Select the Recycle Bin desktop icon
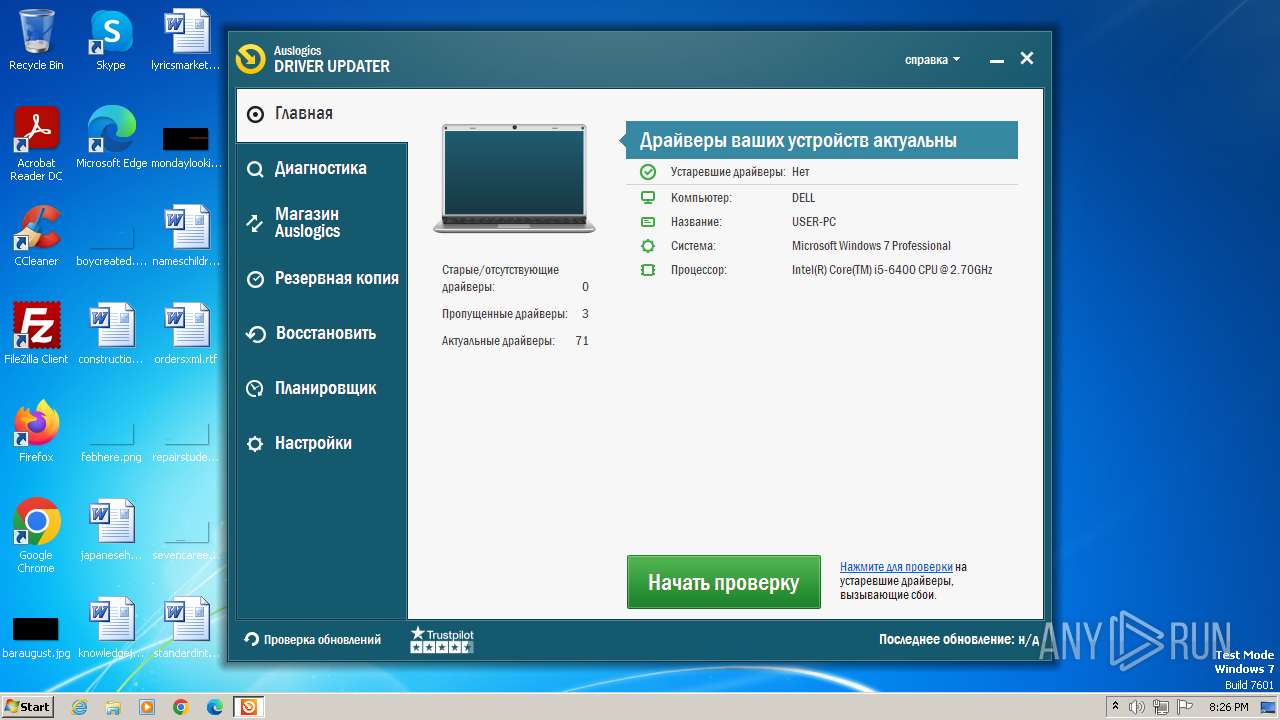 (x=36, y=40)
